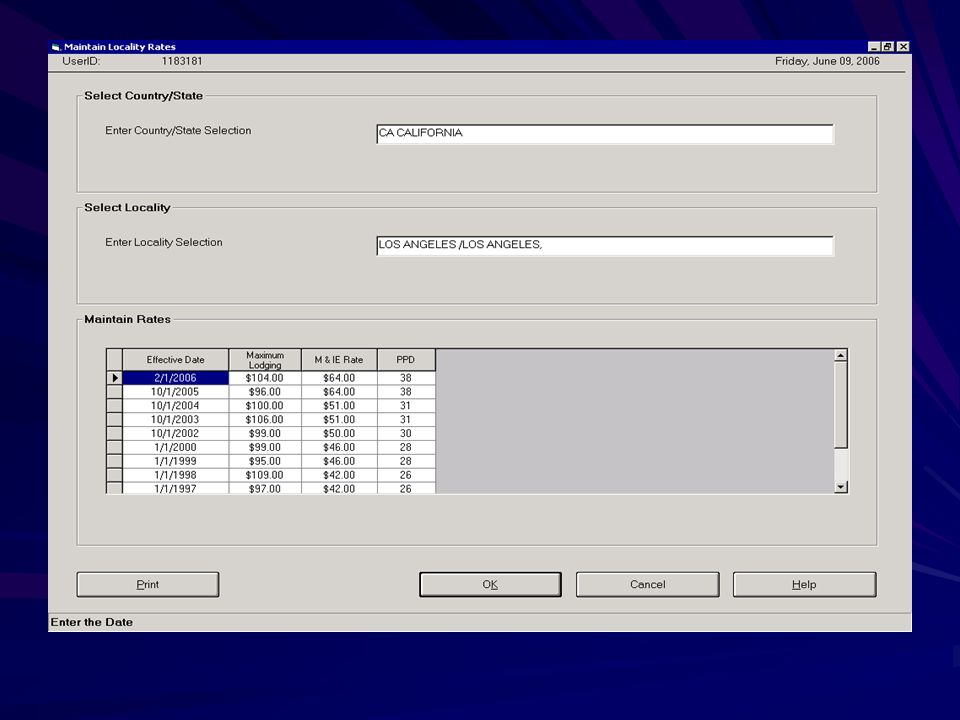Click the PPD value 31 for 10/1/2004
The height and width of the screenshot is (720, 960).
(x=406, y=406)
